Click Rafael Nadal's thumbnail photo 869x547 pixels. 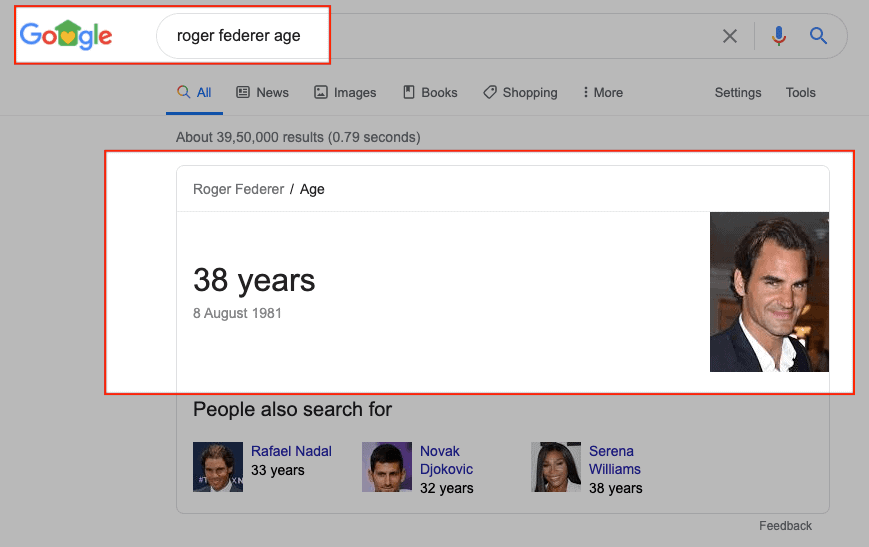click(218, 467)
